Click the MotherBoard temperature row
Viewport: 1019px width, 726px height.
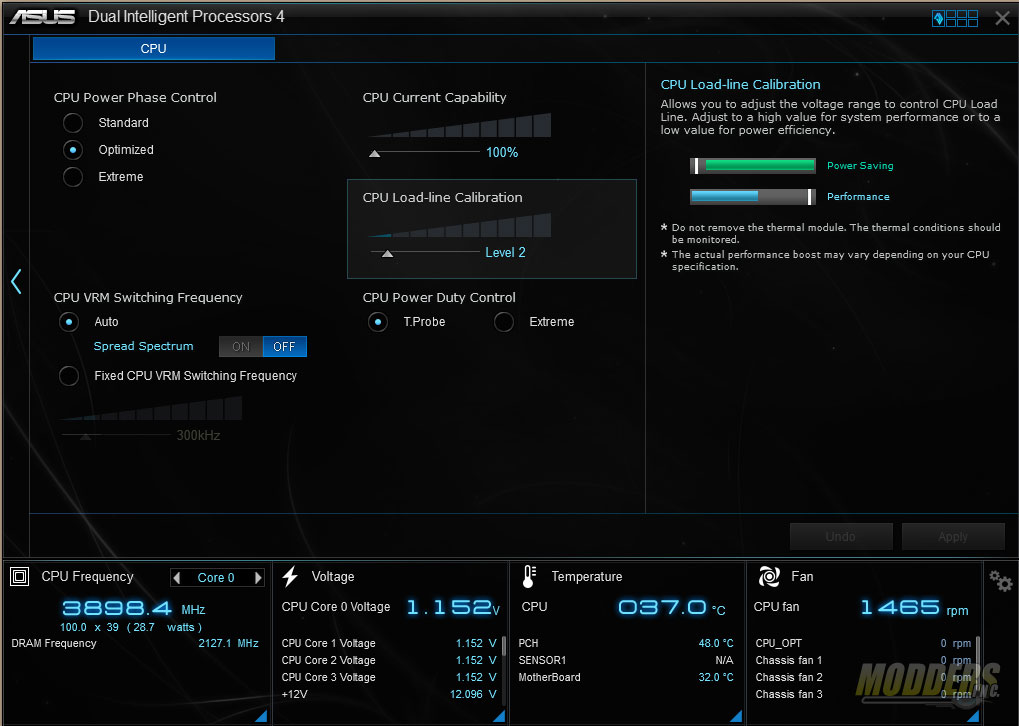coord(626,677)
